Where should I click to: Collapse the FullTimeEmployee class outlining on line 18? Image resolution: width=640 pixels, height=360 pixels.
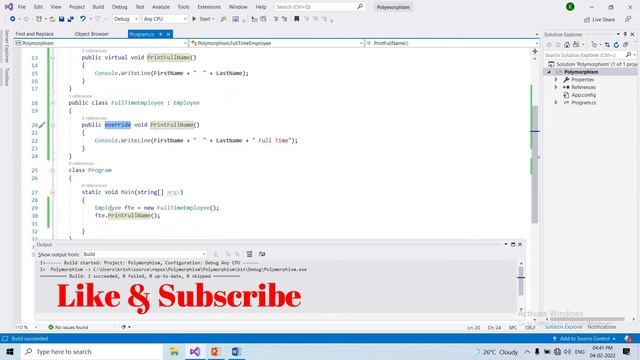(x=53, y=103)
